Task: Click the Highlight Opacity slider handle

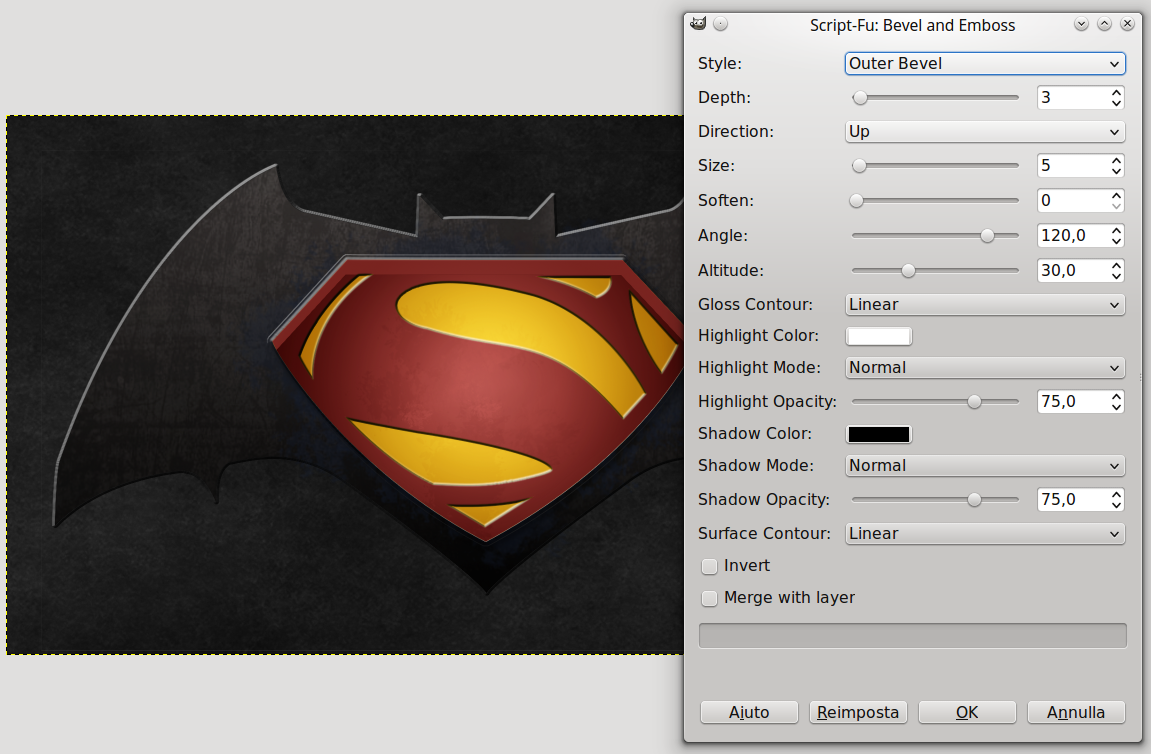Action: 974,402
